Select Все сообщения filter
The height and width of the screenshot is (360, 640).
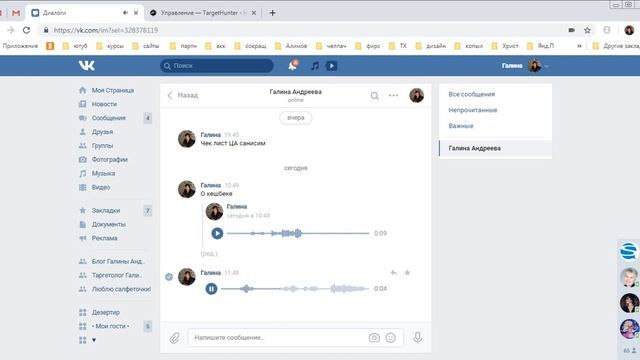click(x=471, y=94)
